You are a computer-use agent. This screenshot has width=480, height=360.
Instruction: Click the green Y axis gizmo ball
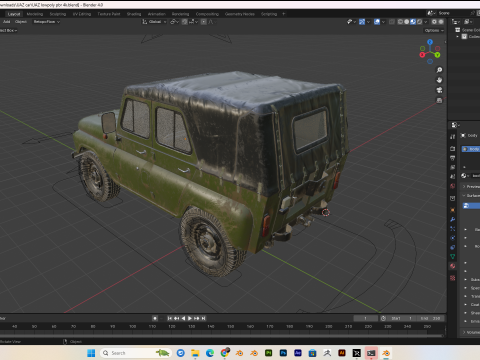click(437, 55)
